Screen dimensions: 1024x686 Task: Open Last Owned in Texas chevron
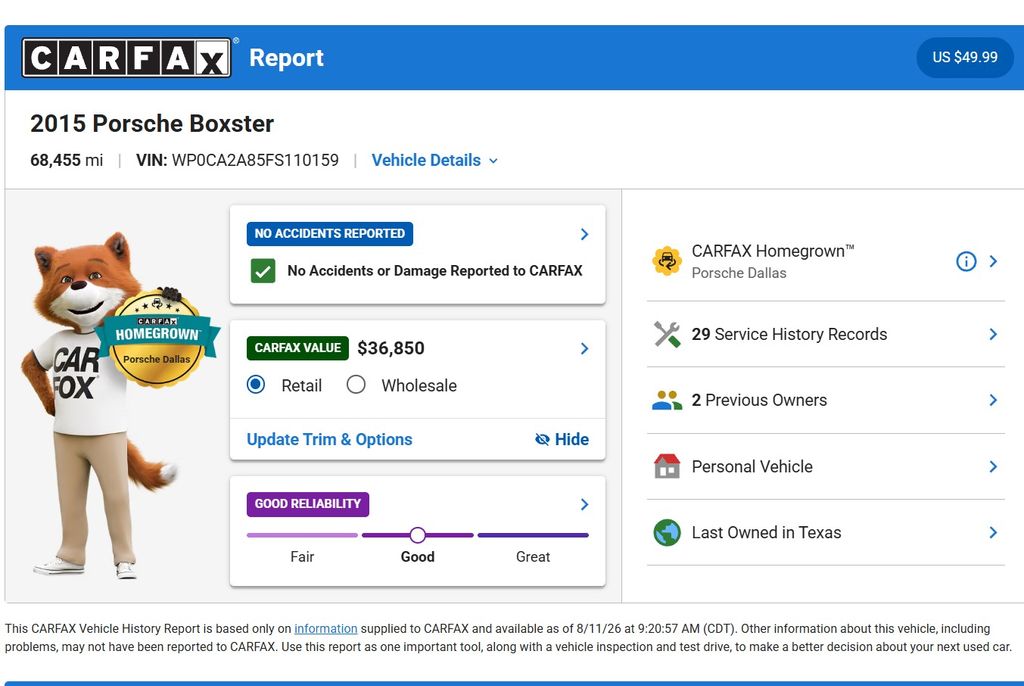[x=993, y=532]
